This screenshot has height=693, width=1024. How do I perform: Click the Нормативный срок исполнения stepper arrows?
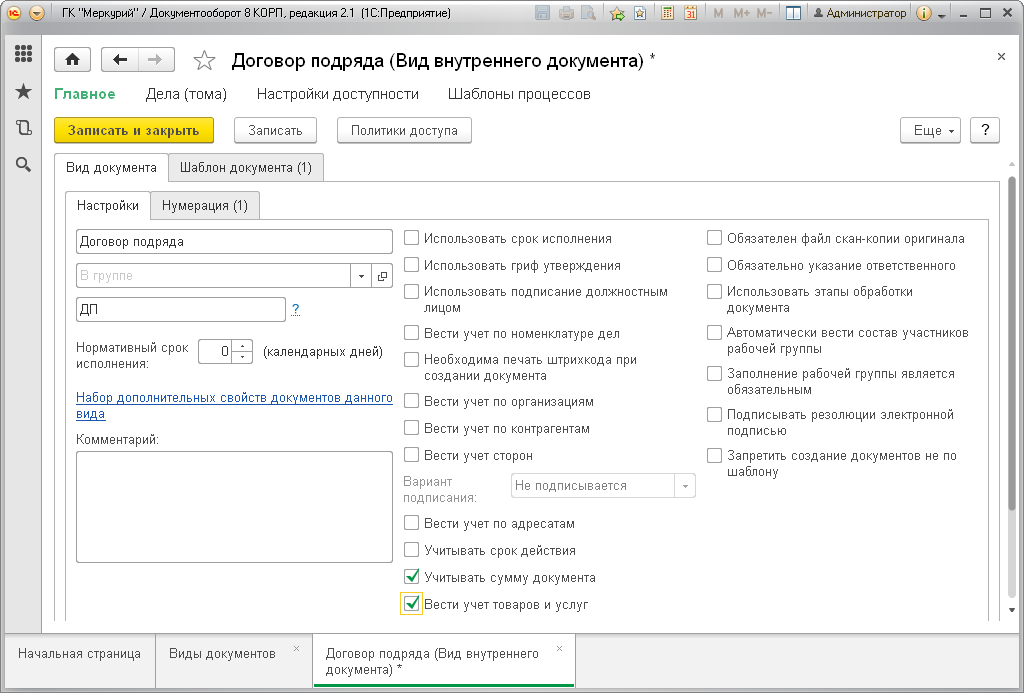pyautogui.click(x=242, y=351)
